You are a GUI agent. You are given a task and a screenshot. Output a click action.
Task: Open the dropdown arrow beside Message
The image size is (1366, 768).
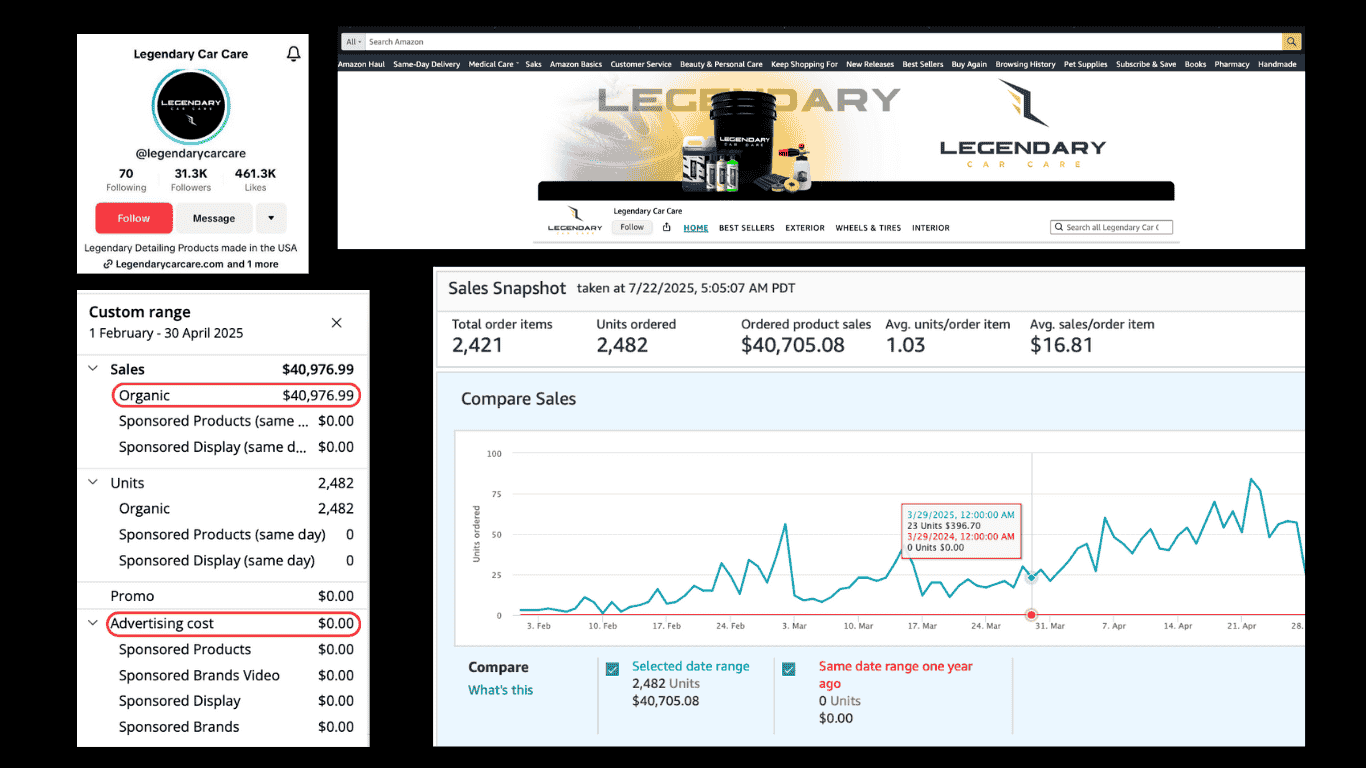(x=271, y=218)
